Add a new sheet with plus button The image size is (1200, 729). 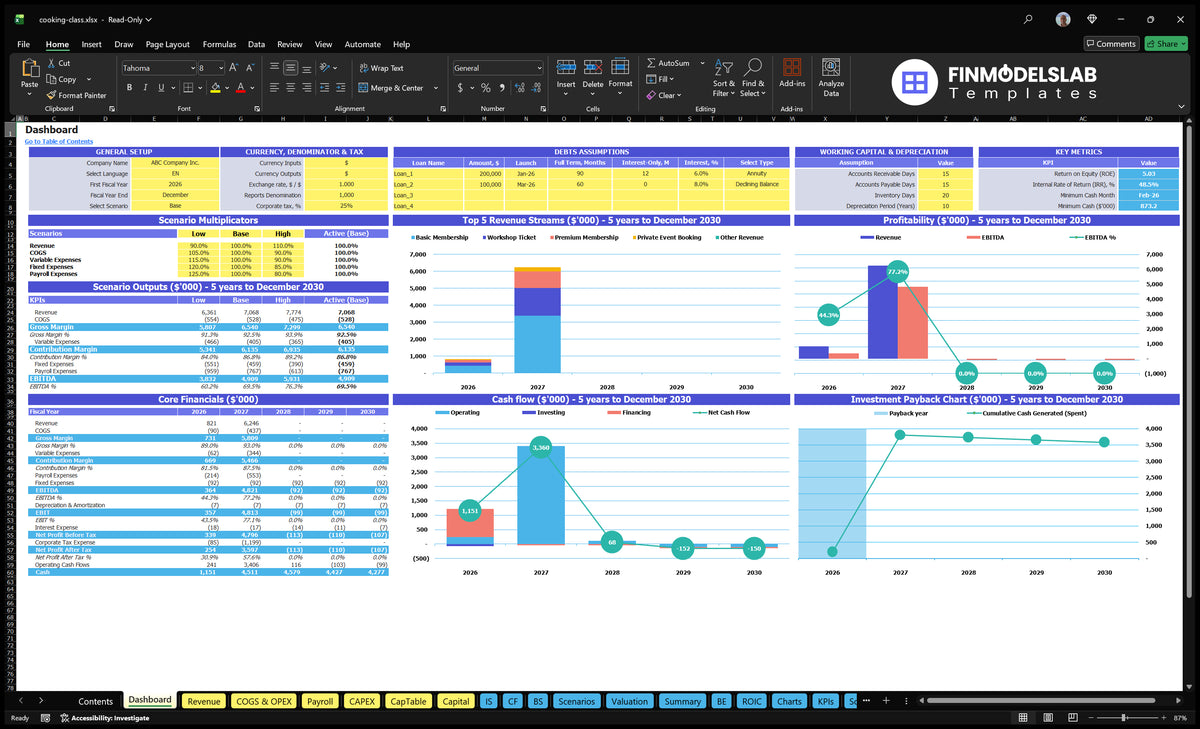click(x=886, y=701)
